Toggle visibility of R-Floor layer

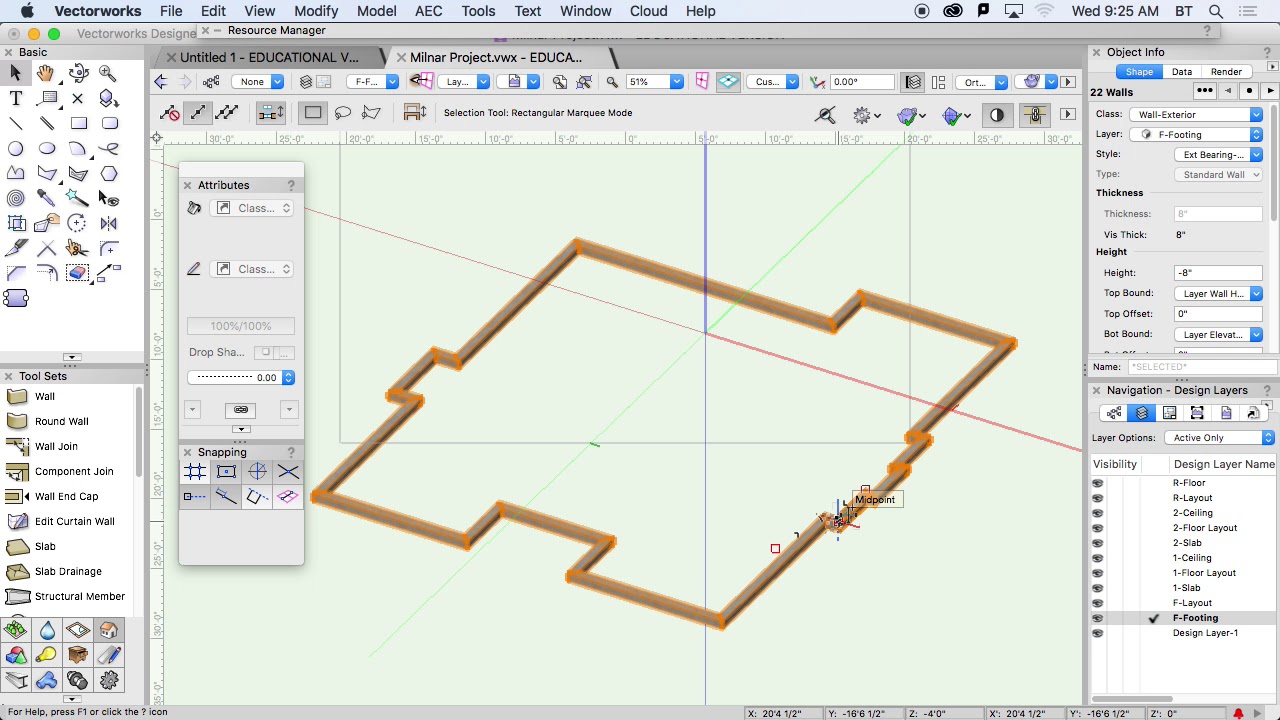point(1097,483)
